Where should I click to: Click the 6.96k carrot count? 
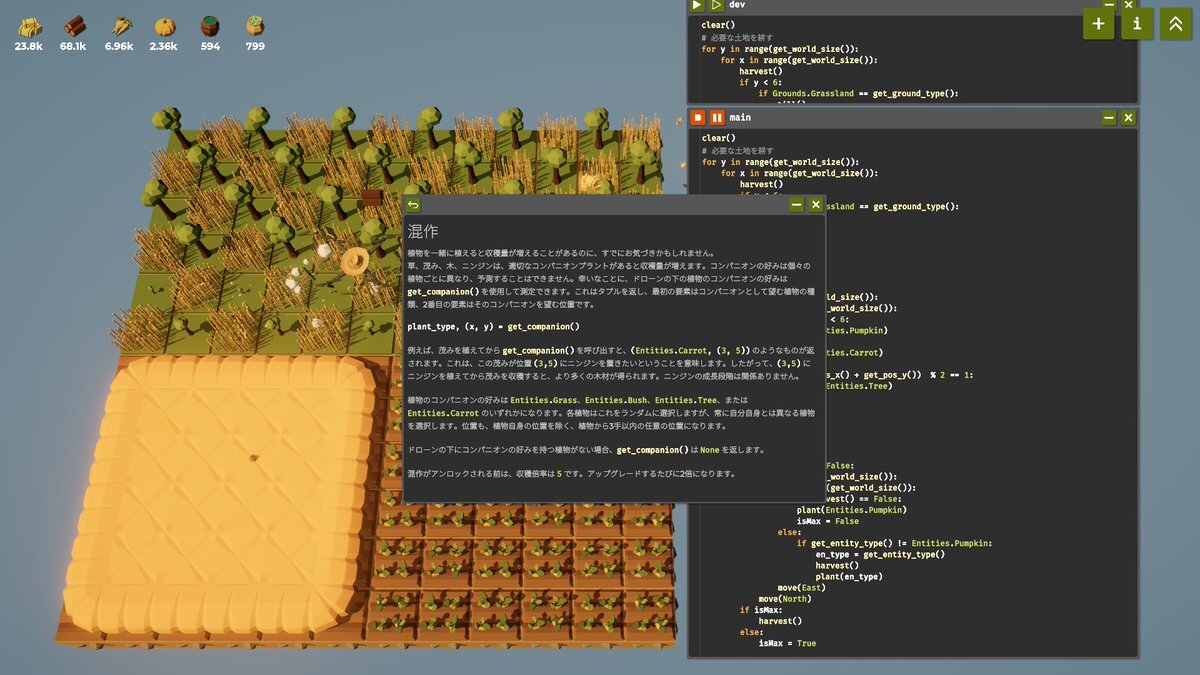[x=119, y=46]
